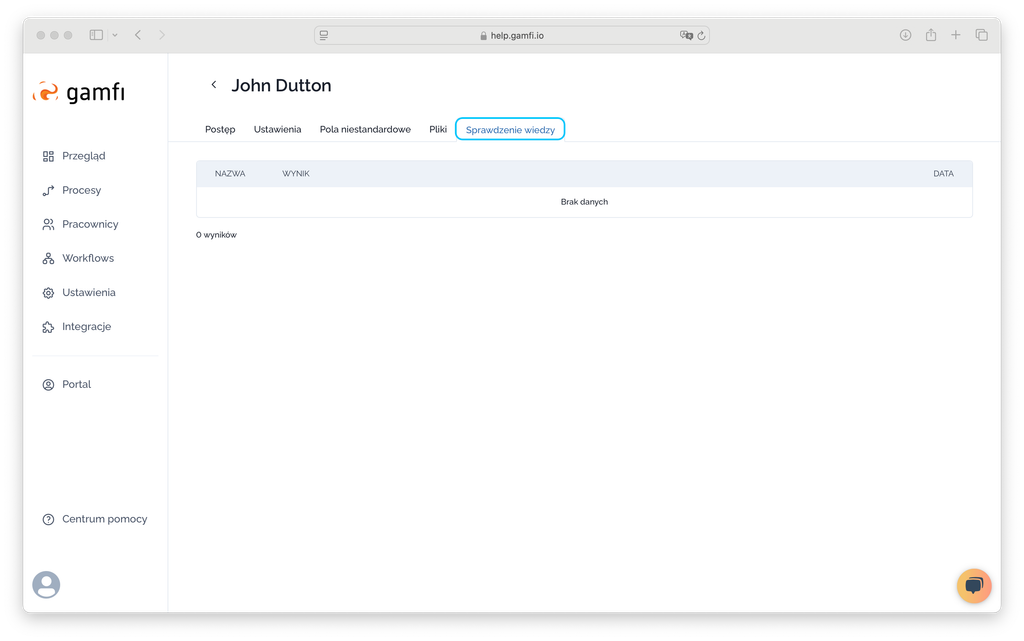The width and height of the screenshot is (1024, 641).
Task: Click the Przegląd dashboard icon in sidebar
Action: 48,156
